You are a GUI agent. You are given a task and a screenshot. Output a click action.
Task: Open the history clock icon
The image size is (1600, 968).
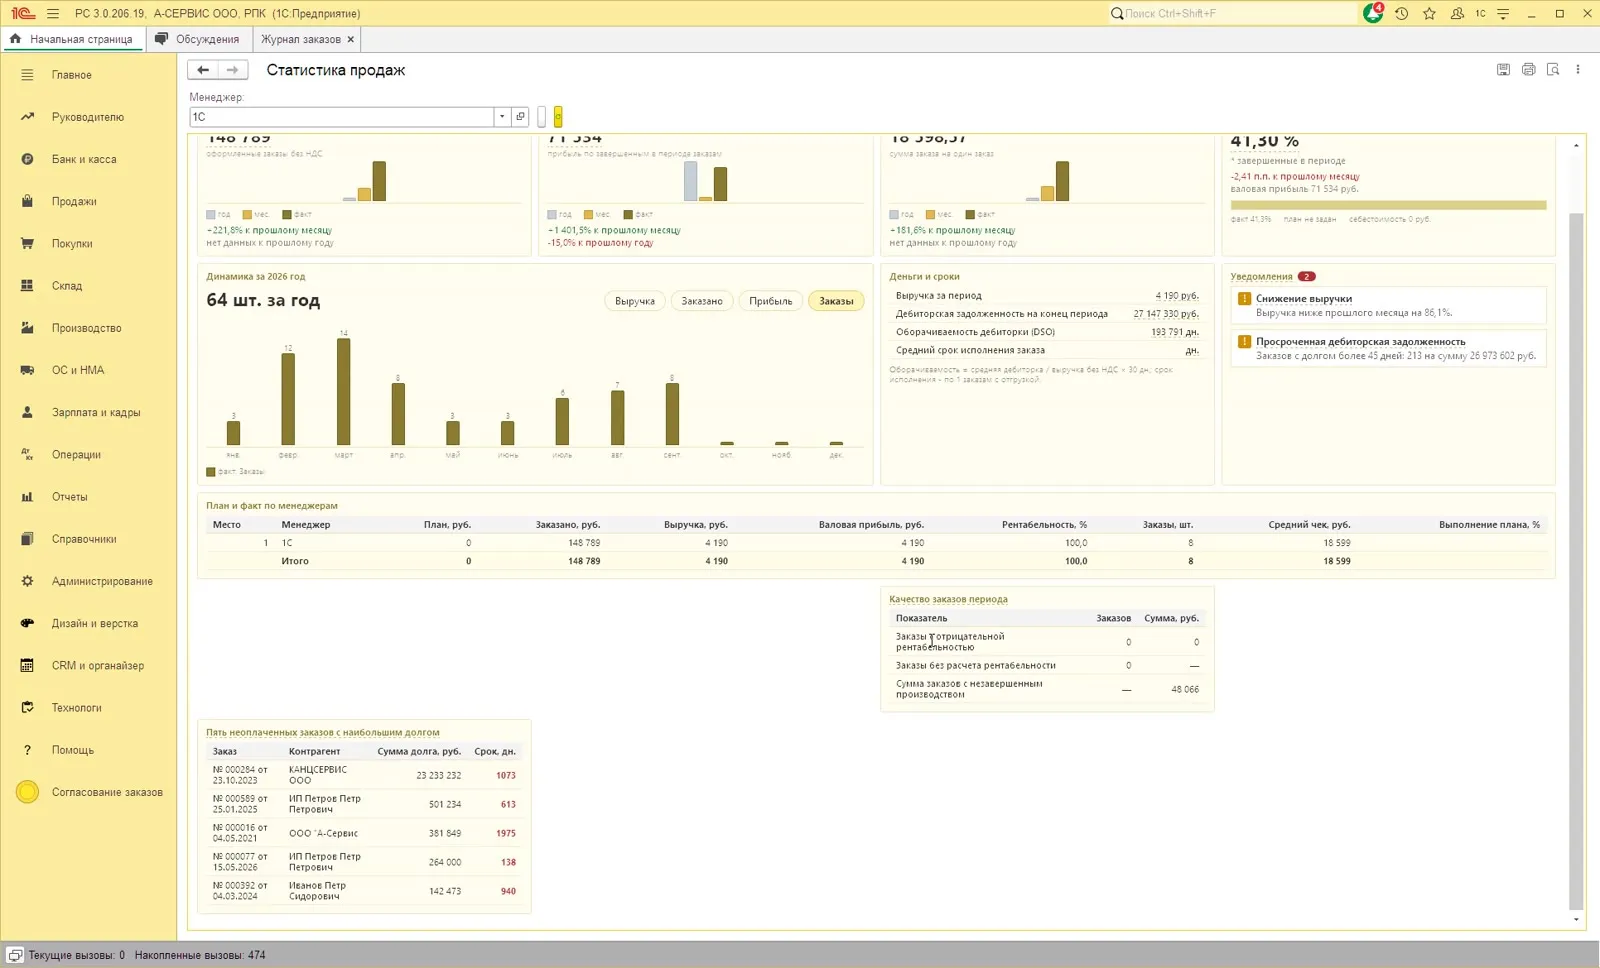coord(1402,13)
